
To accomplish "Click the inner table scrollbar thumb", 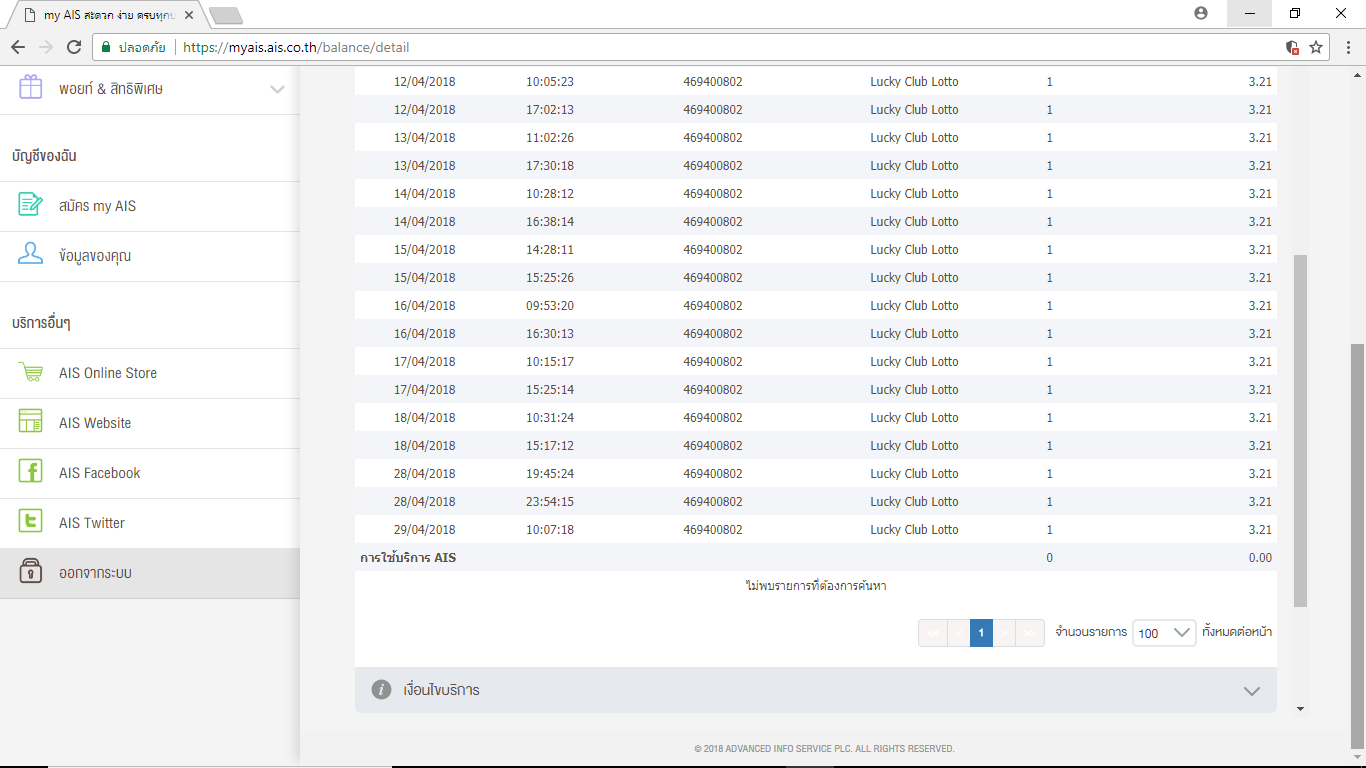I will tap(1300, 430).
